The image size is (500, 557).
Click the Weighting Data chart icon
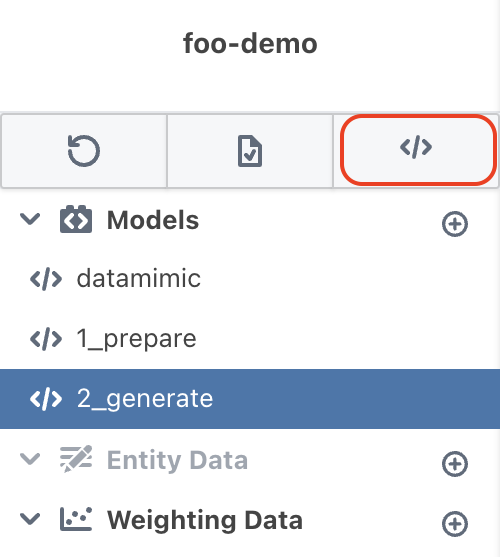(76, 519)
